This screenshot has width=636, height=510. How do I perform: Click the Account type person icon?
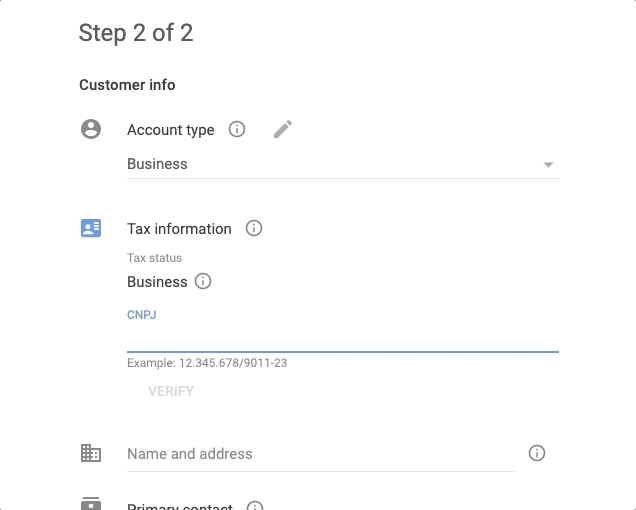pos(91,129)
